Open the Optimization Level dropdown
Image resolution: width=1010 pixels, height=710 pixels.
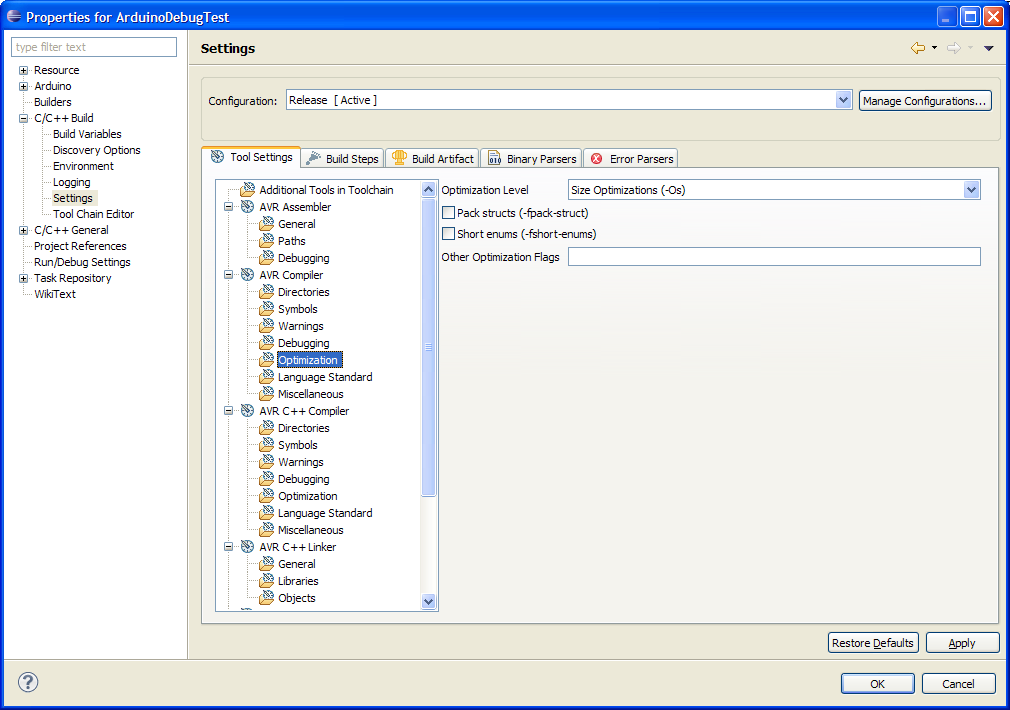coord(971,190)
